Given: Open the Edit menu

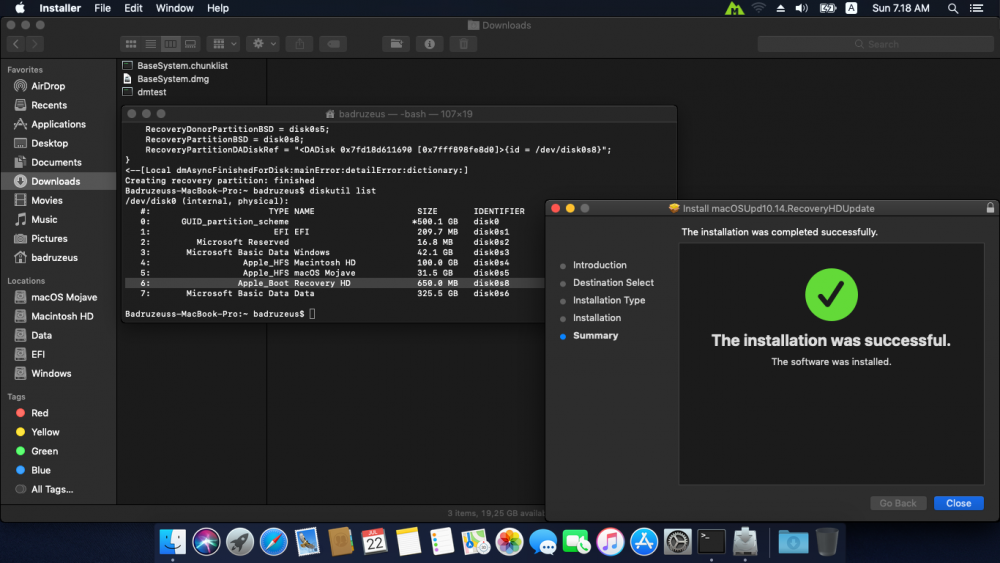Looking at the screenshot, I should pos(133,8).
